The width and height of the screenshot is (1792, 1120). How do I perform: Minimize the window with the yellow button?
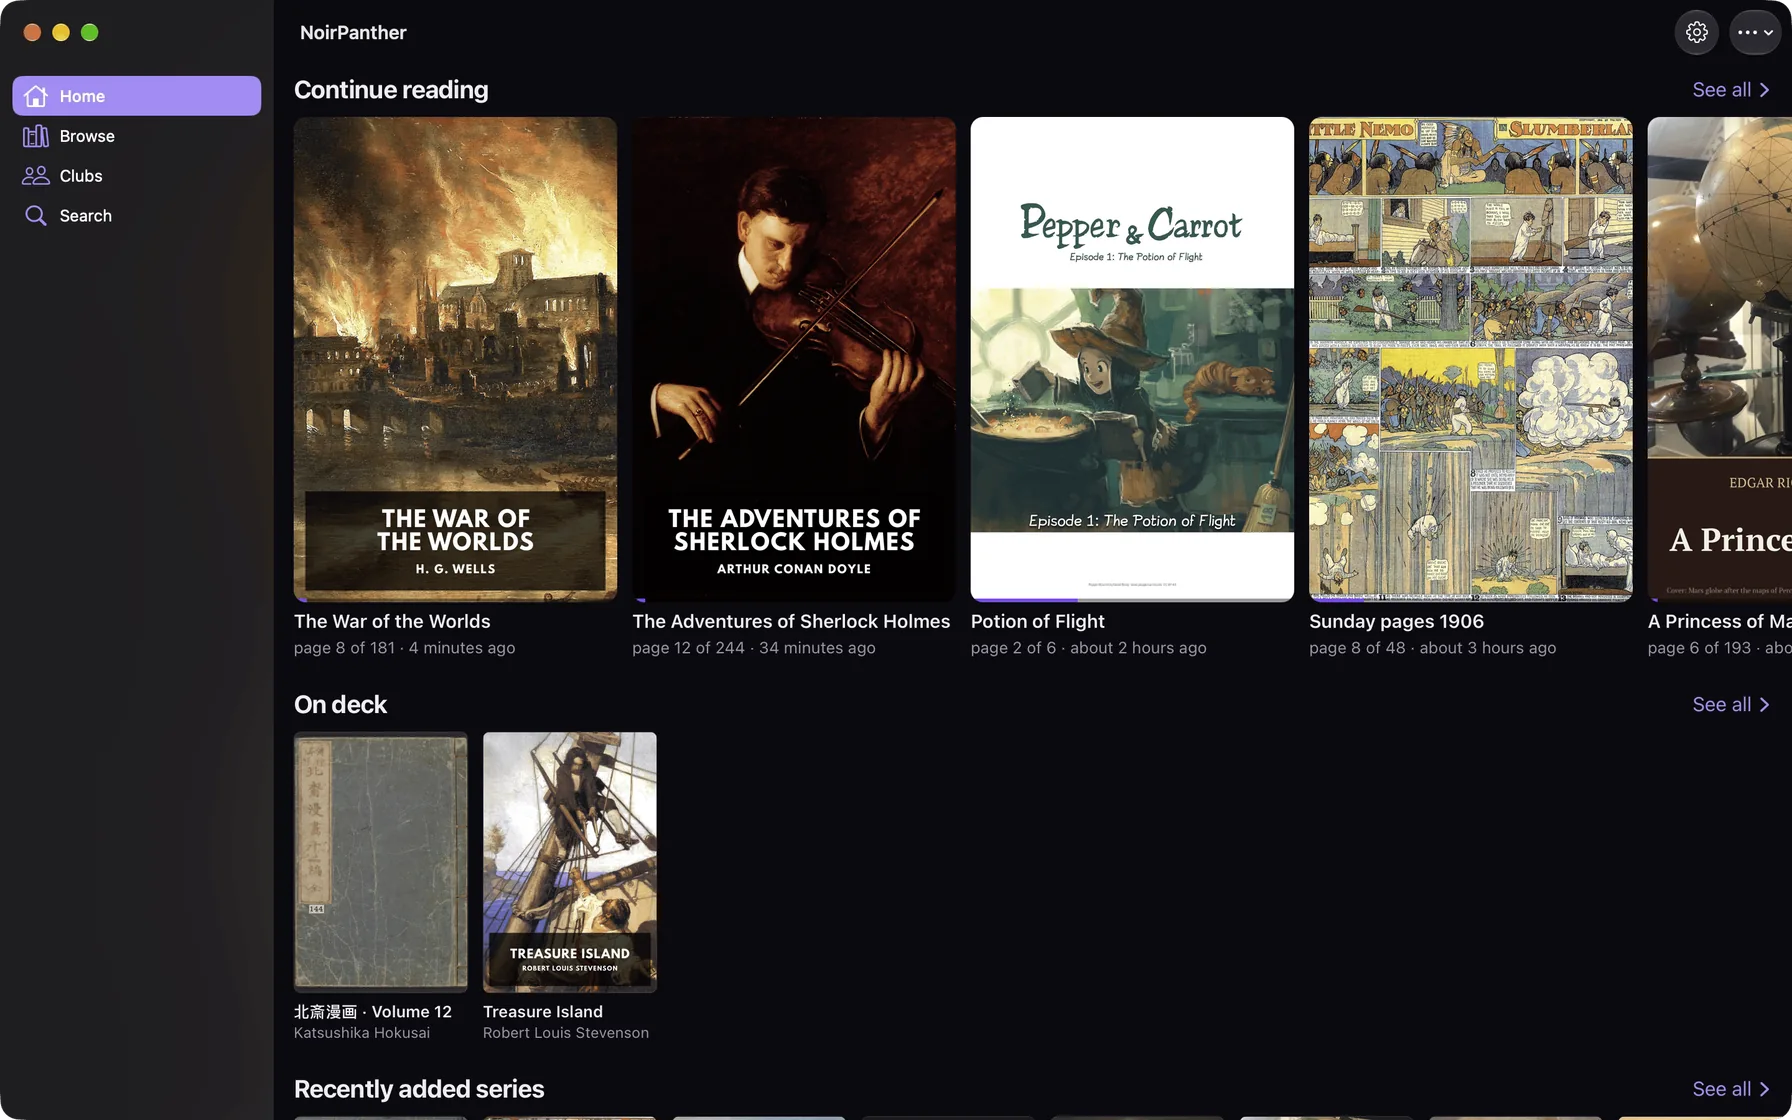(61, 32)
